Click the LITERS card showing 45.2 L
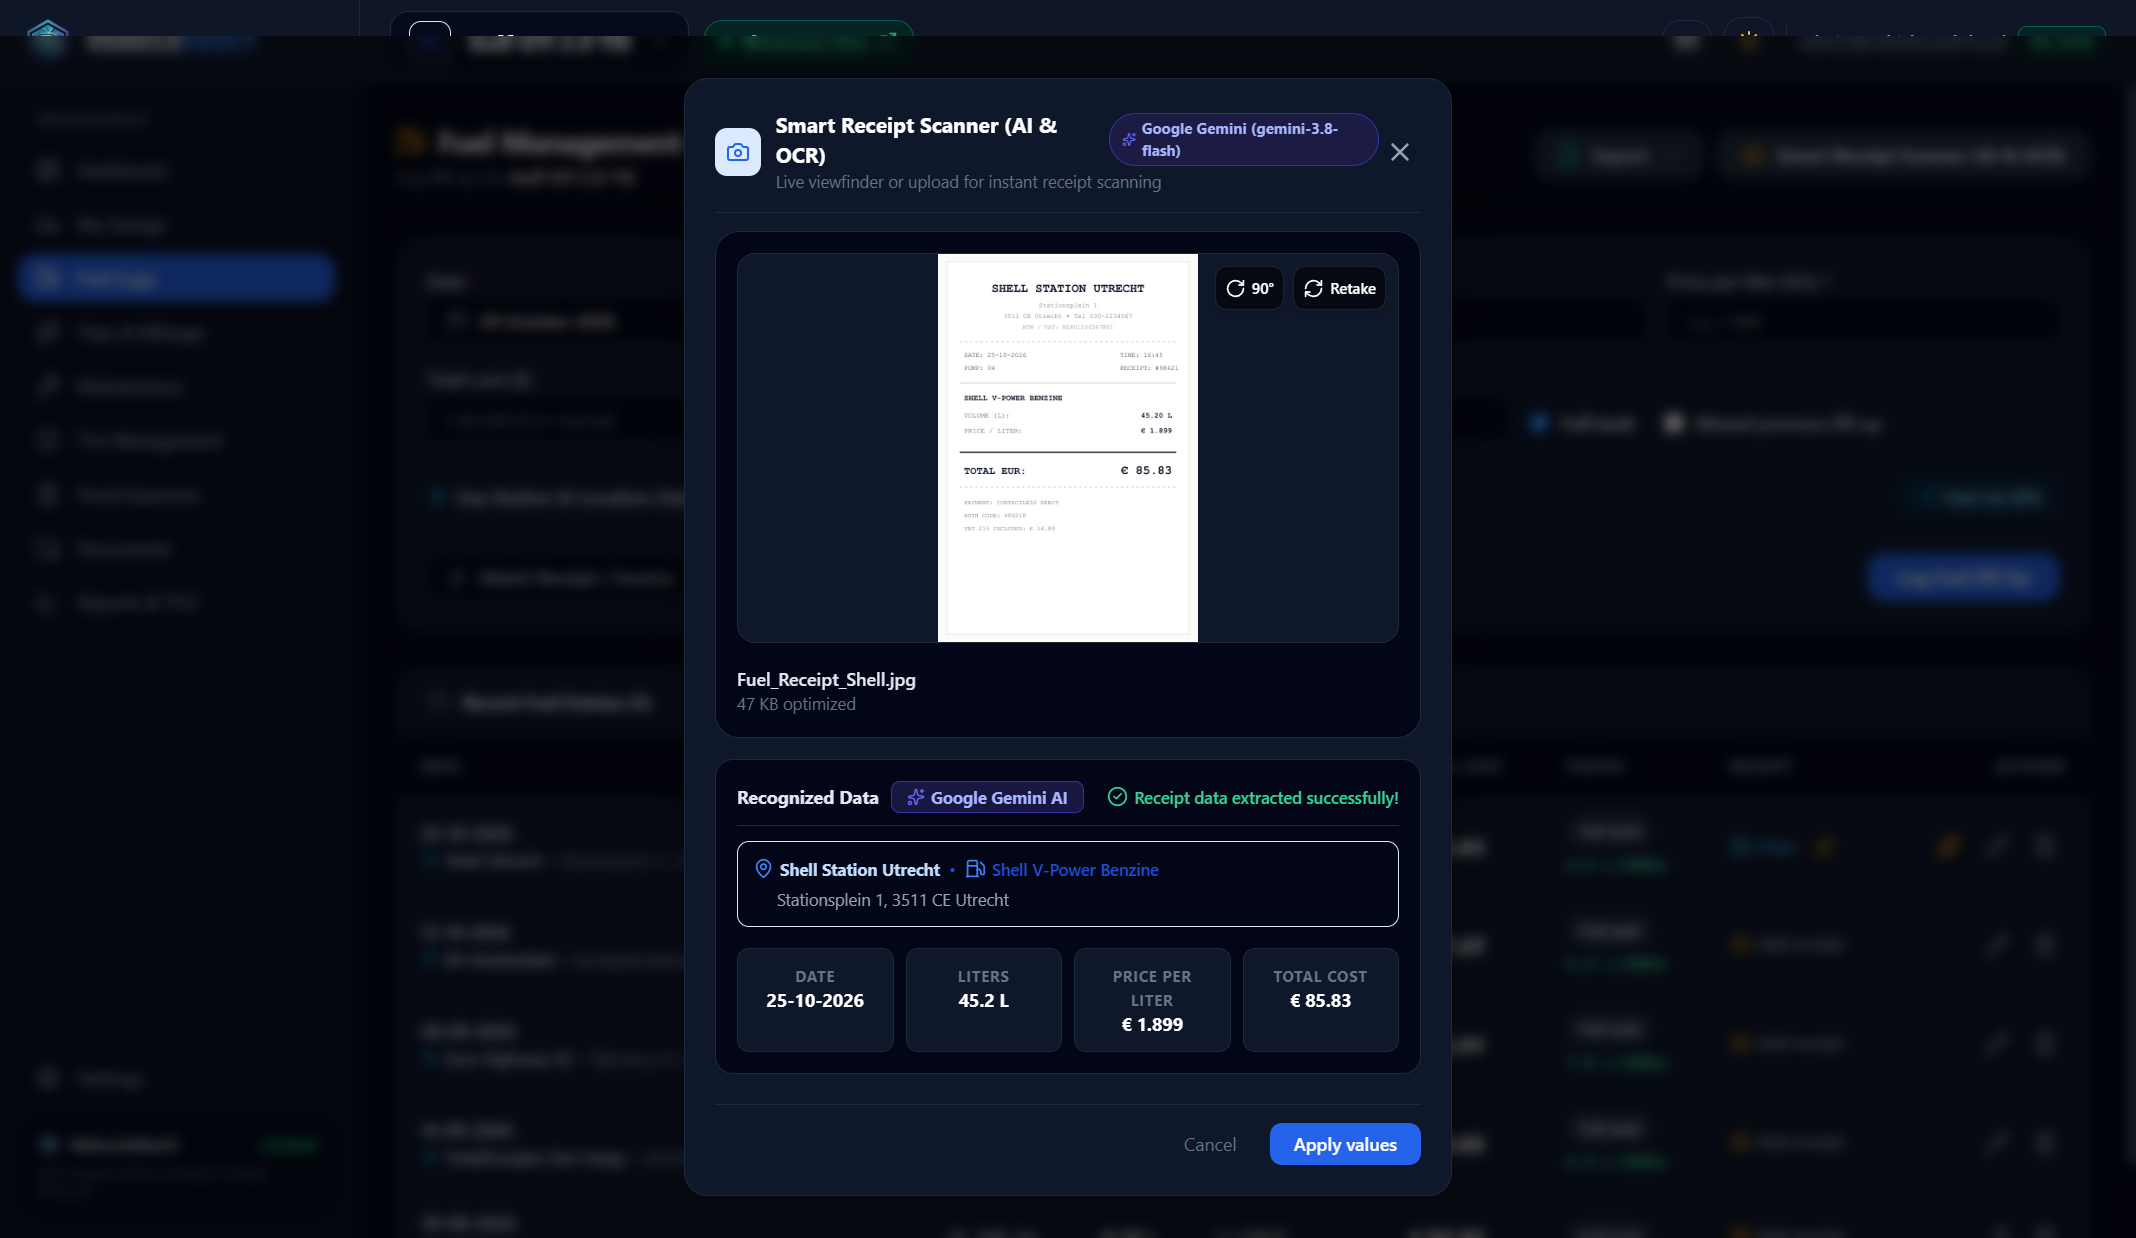This screenshot has height=1238, width=2136. click(984, 1000)
